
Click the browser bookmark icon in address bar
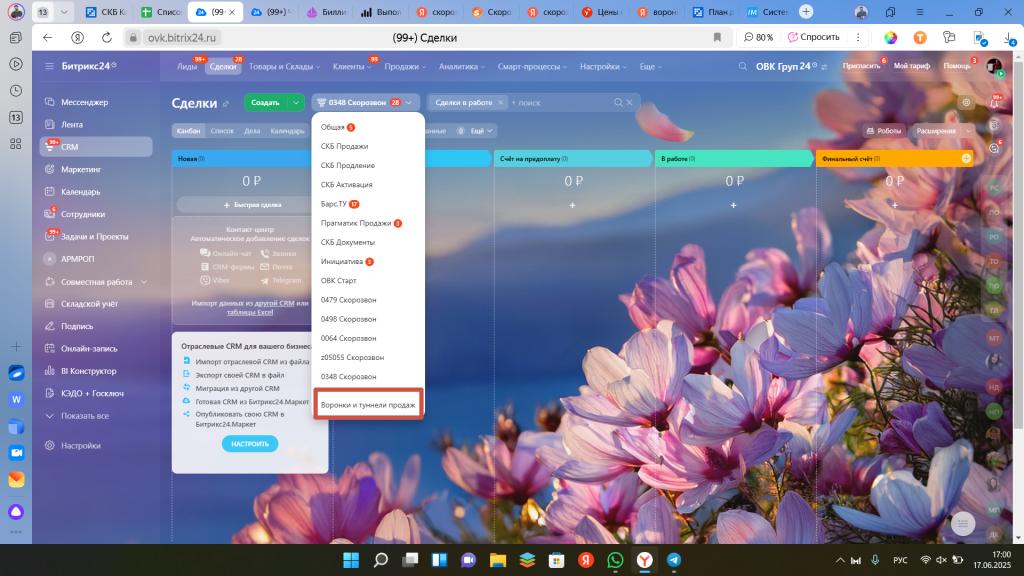pyautogui.click(x=717, y=37)
